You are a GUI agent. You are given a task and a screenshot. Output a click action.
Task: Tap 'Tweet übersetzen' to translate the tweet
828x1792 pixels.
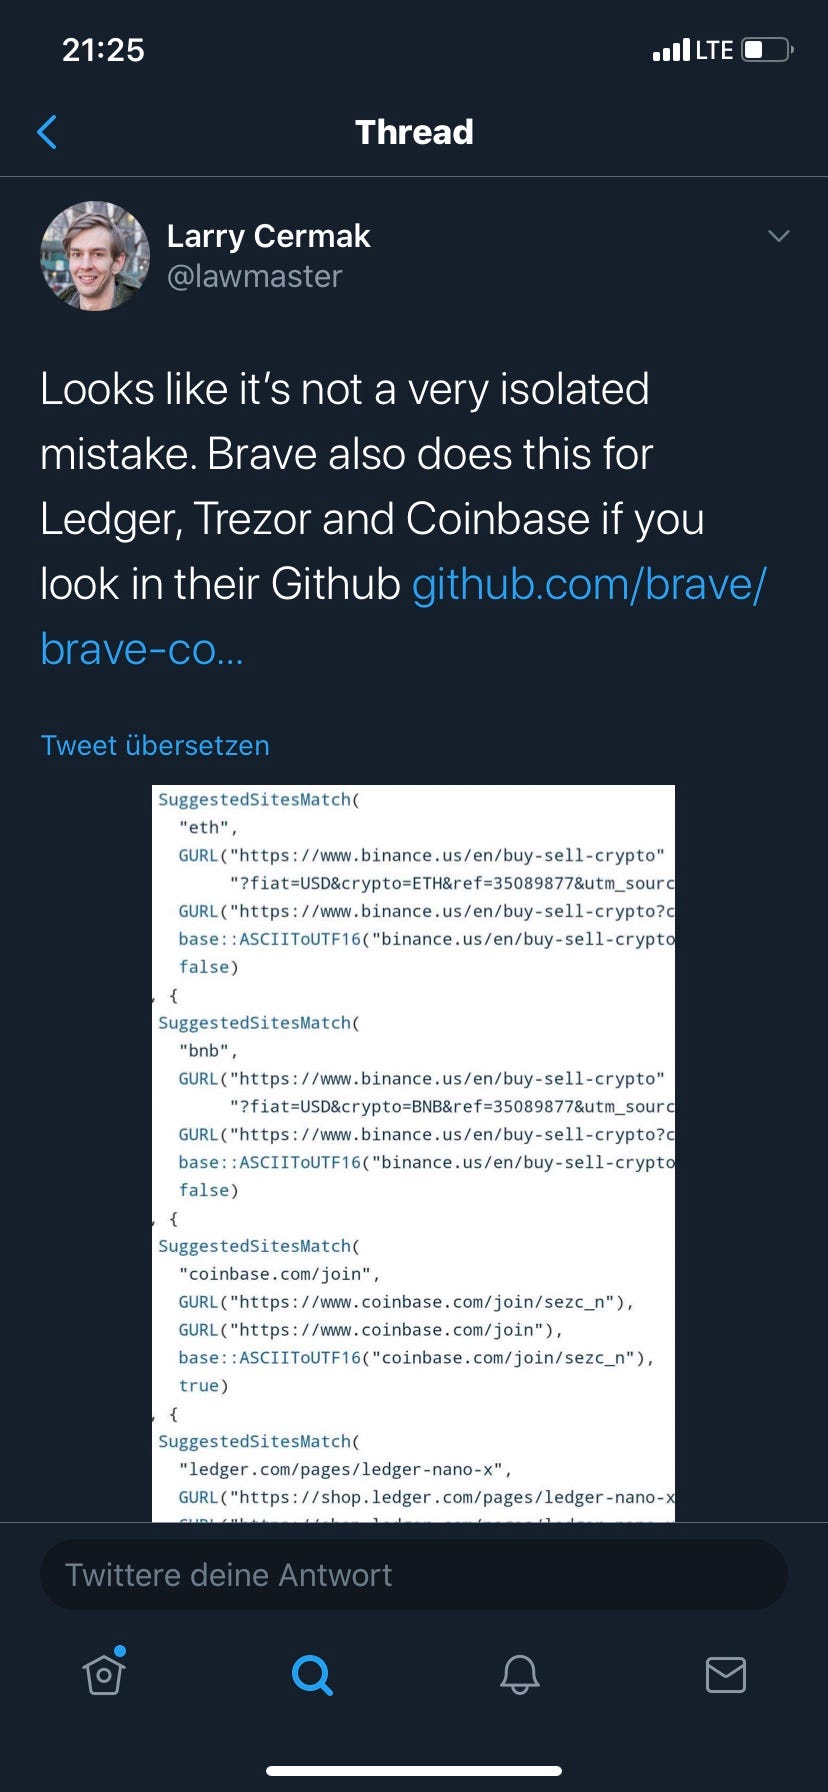pos(155,745)
